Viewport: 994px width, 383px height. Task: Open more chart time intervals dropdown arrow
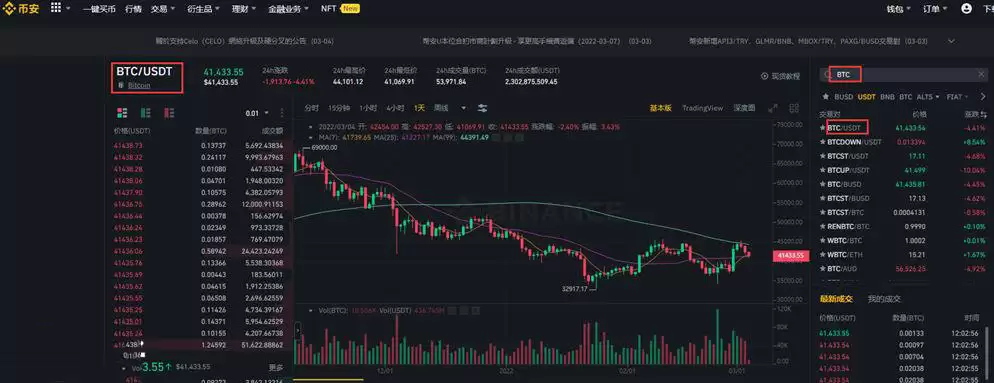tap(464, 108)
